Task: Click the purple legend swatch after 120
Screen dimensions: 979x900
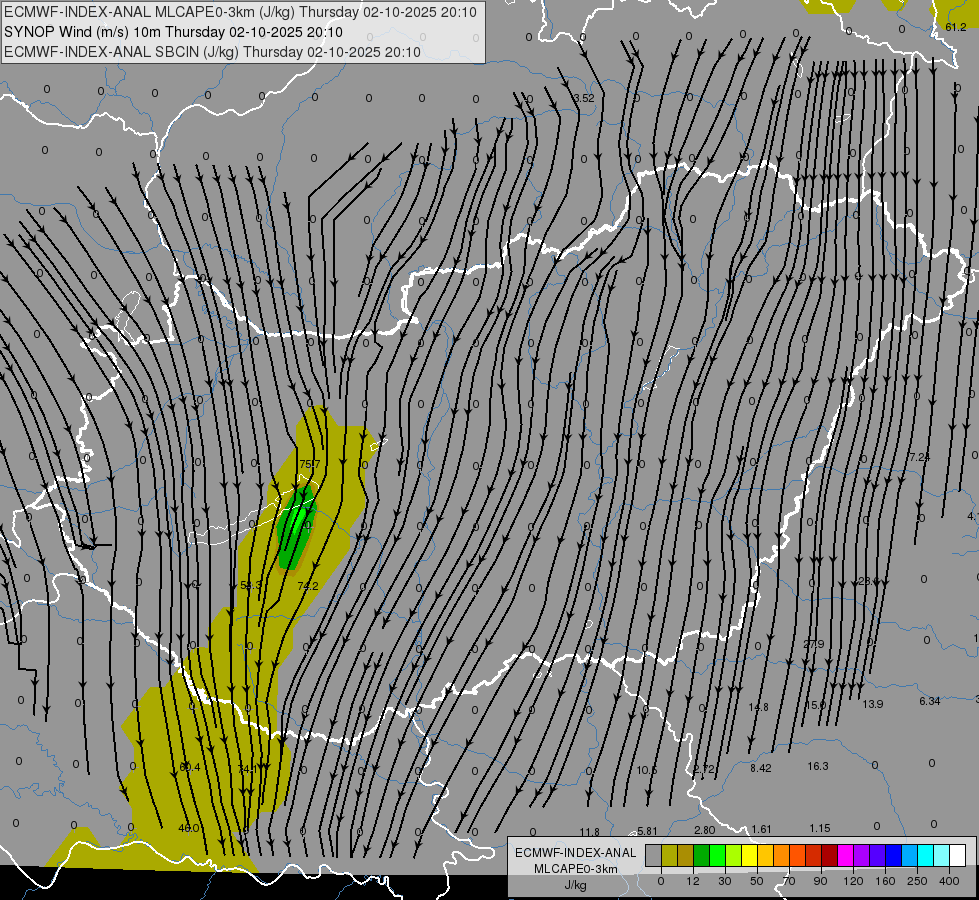Action: pos(862,855)
